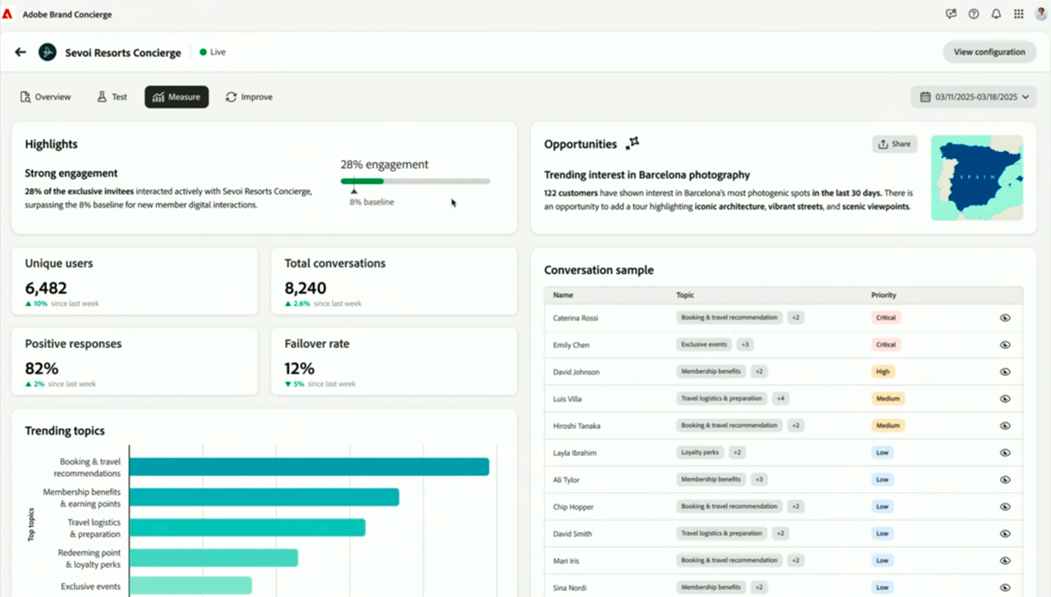Open the 03/11/2025-03/18/2025 date range dropdown

coord(974,96)
